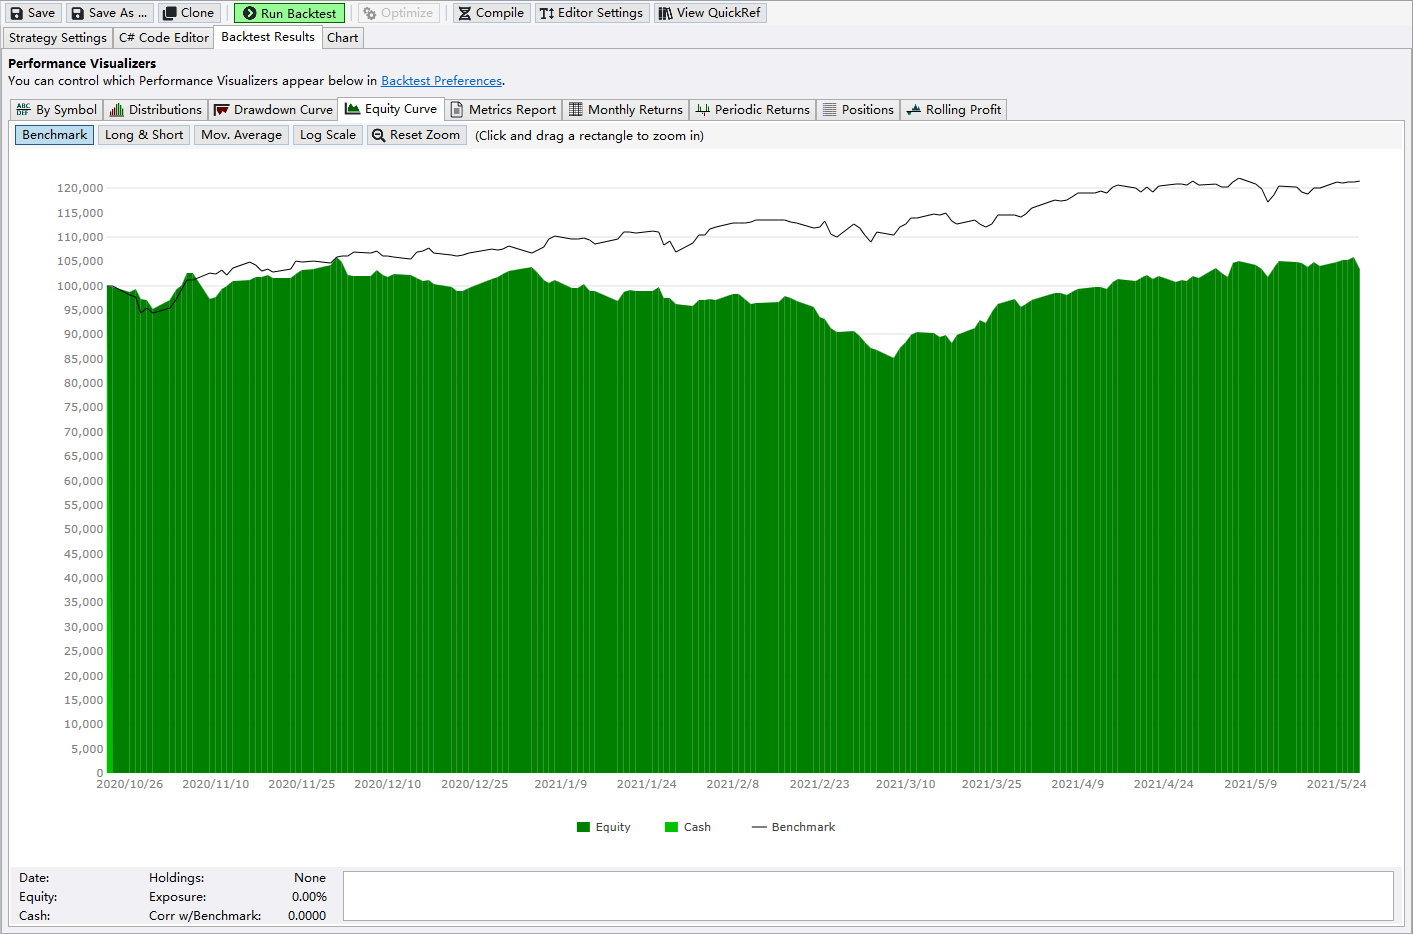Enable Log Scale on chart
Image resolution: width=1413 pixels, height=934 pixels.
coord(327,135)
